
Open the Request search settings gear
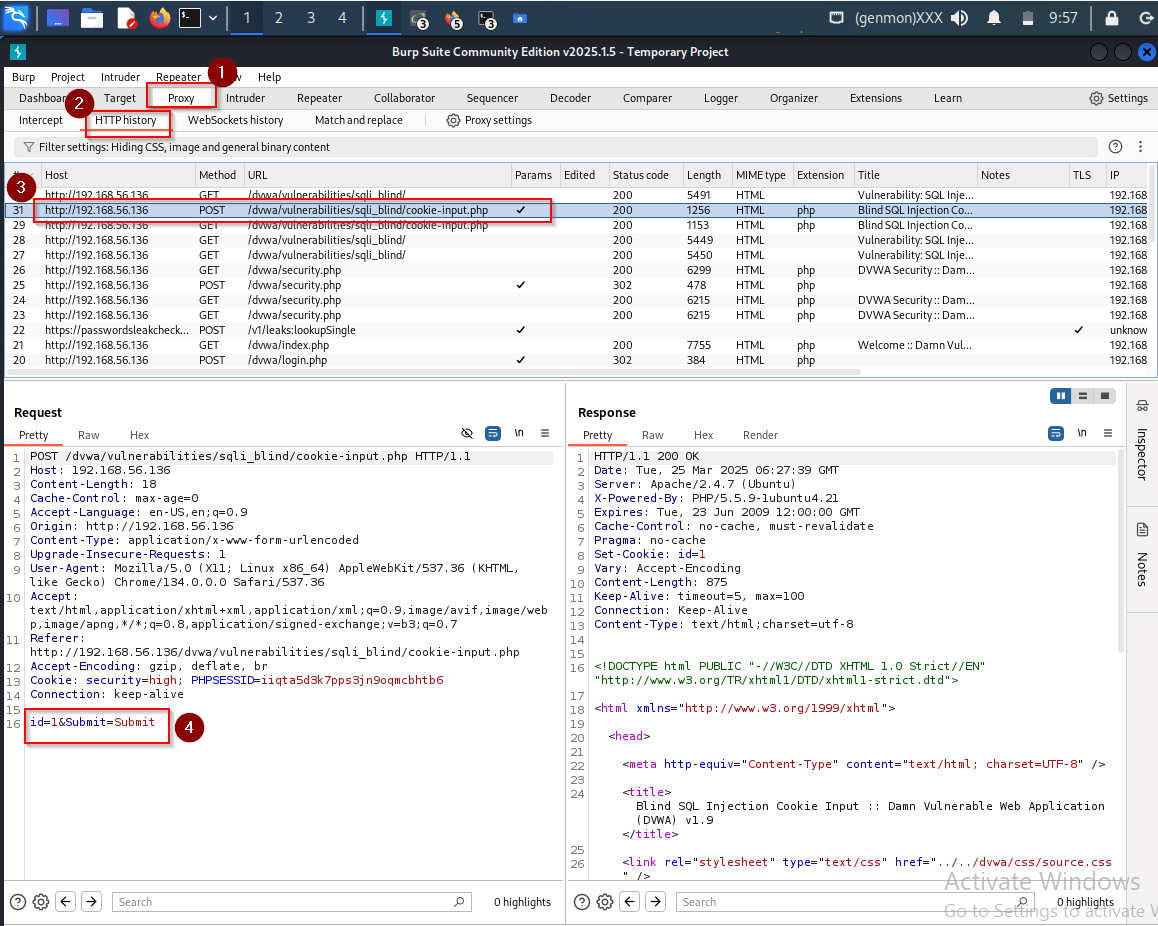[x=41, y=902]
